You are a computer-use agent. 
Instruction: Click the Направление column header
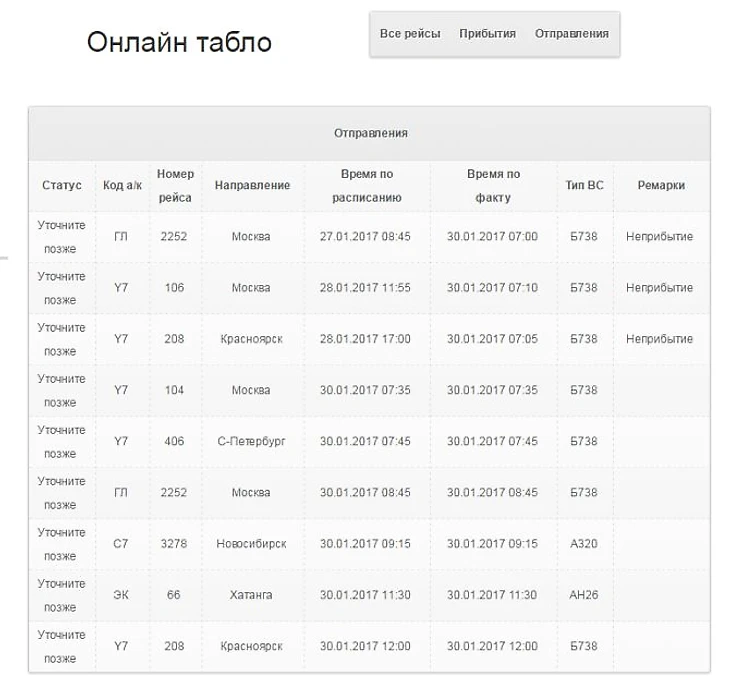point(252,185)
